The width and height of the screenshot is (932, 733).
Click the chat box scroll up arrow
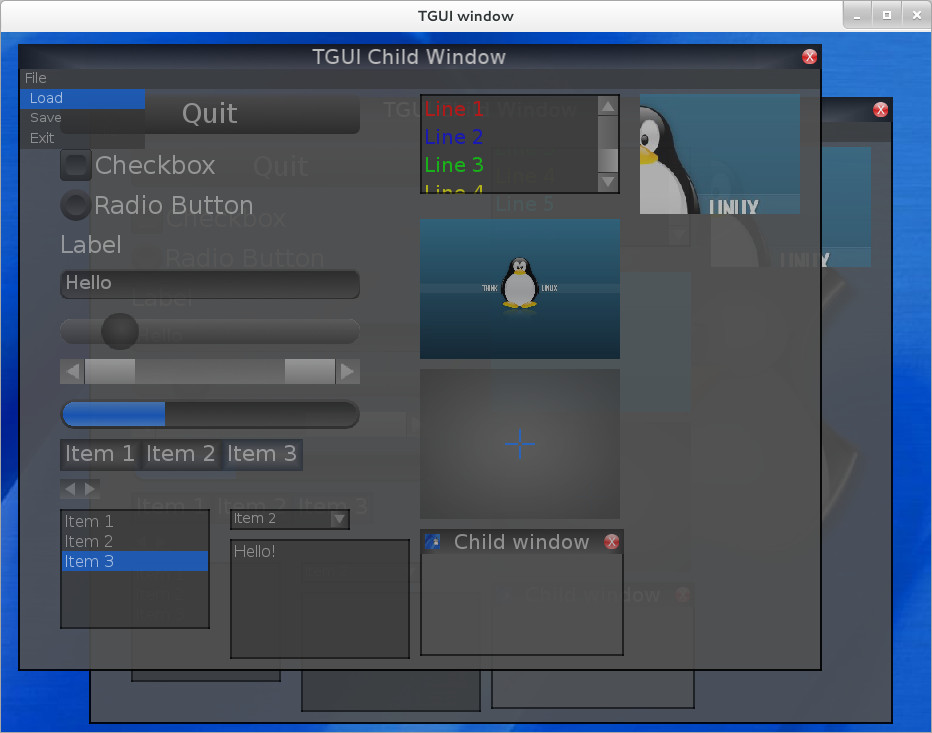(607, 106)
